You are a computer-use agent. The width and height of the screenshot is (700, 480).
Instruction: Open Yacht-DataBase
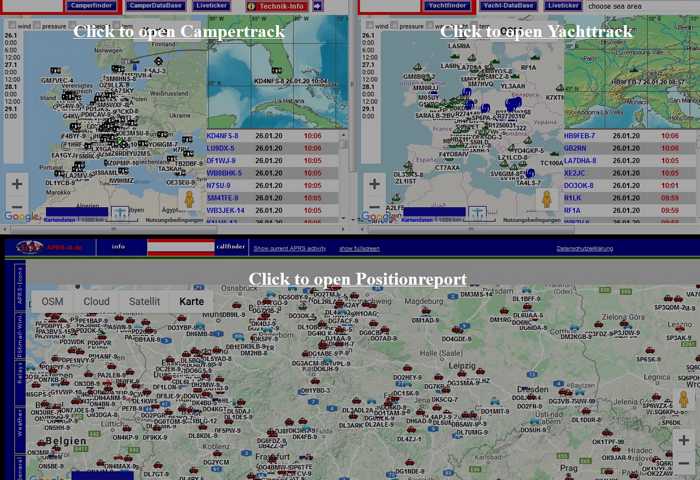pos(508,6)
